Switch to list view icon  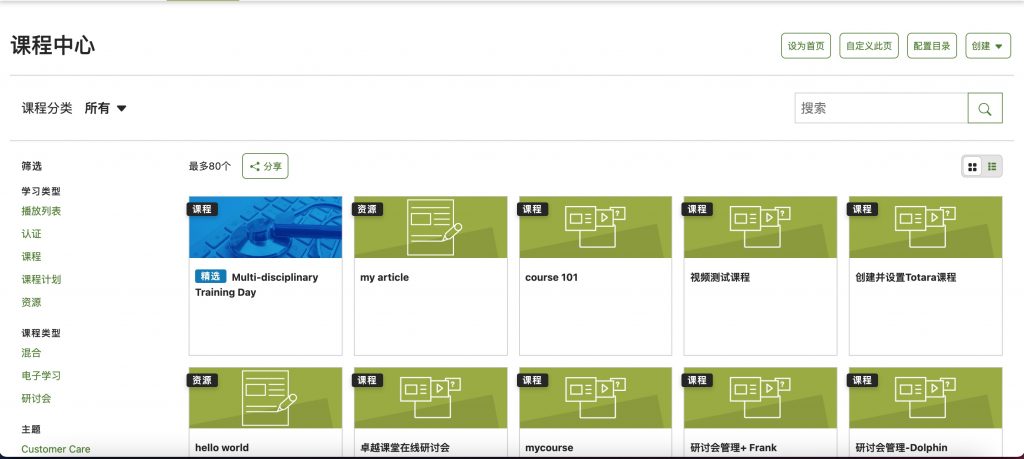pos(992,167)
